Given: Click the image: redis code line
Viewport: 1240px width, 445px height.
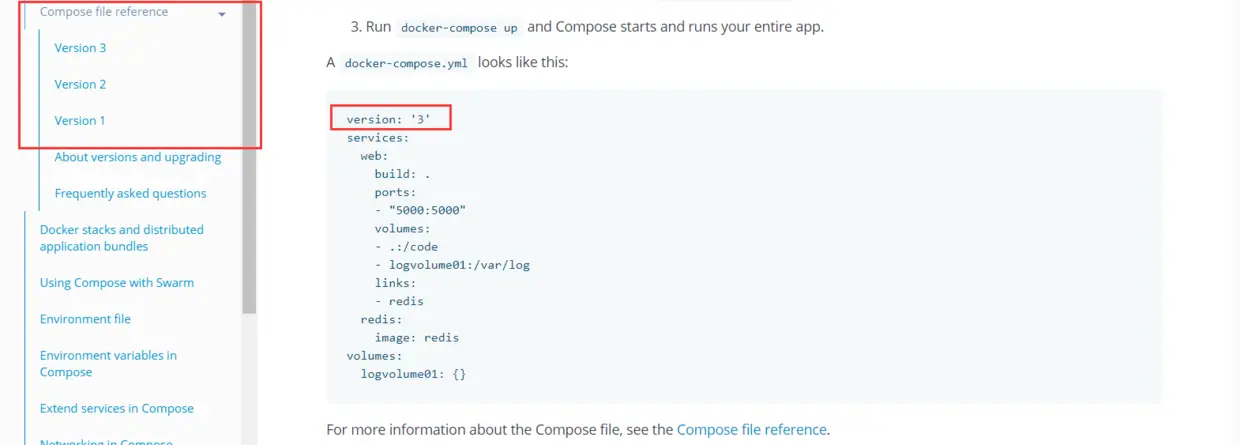Looking at the screenshot, I should click(417, 337).
